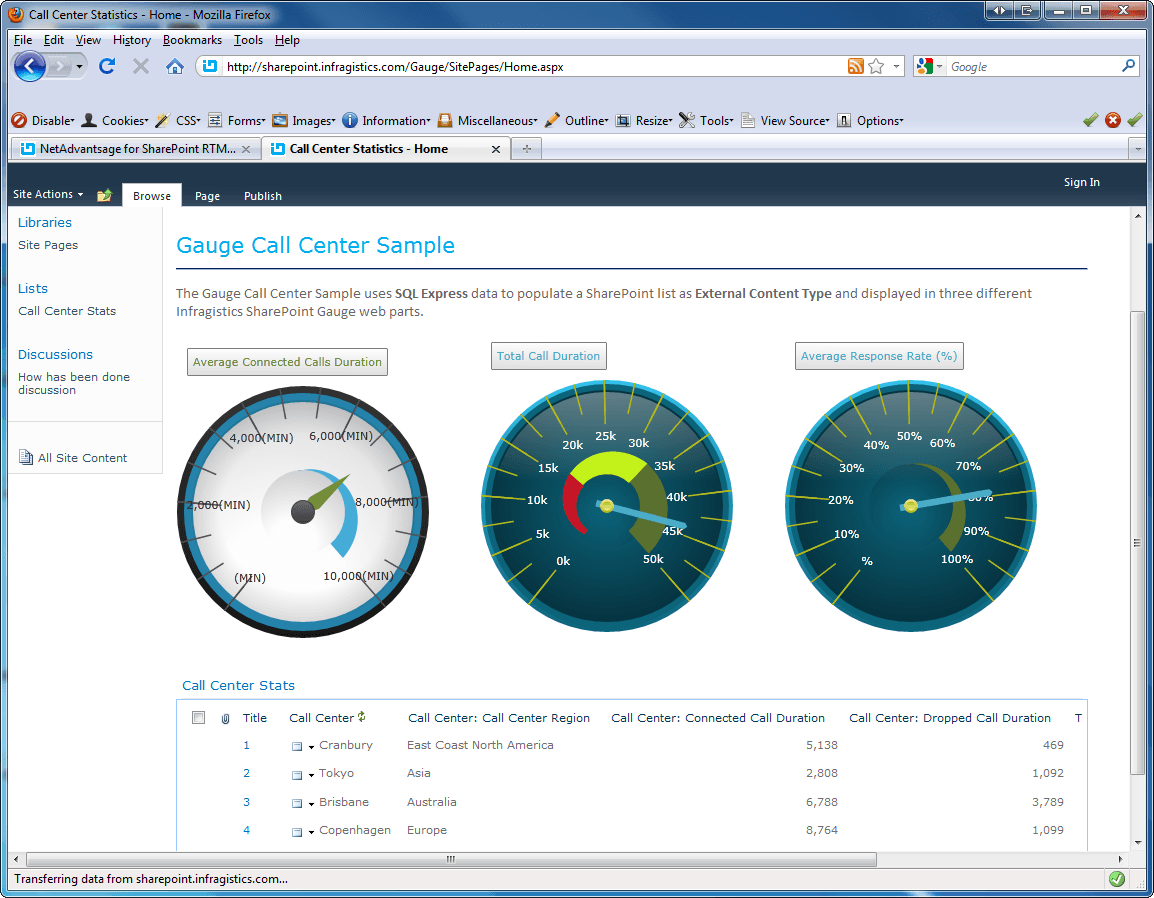Open the CSS developer toolbar menu
This screenshot has width=1154, height=898.
point(178,121)
